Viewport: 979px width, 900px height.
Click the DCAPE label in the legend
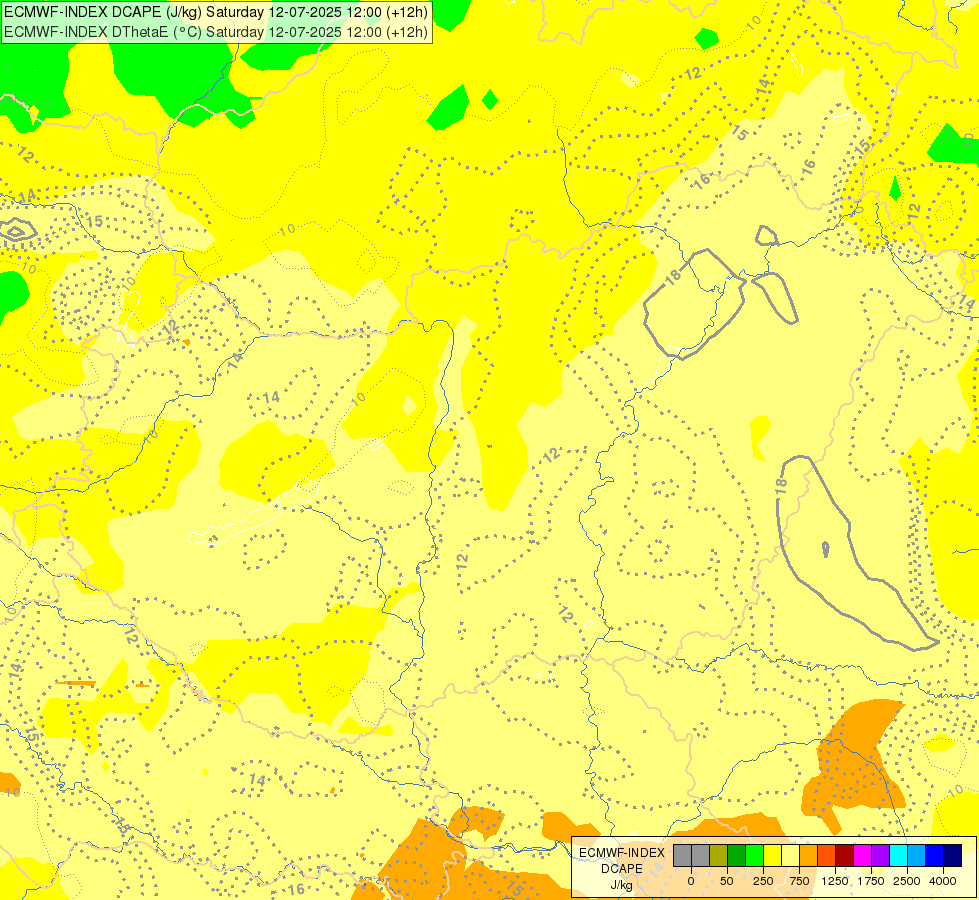[622, 869]
